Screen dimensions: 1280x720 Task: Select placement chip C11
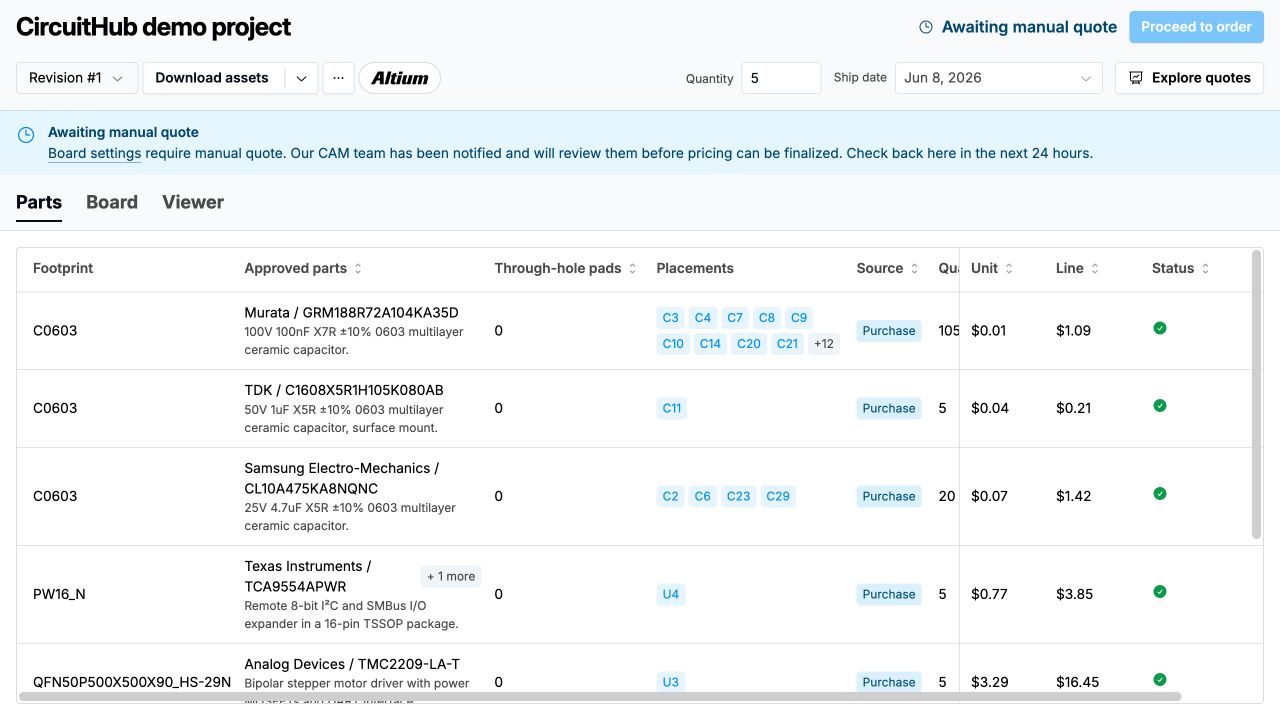coord(671,408)
